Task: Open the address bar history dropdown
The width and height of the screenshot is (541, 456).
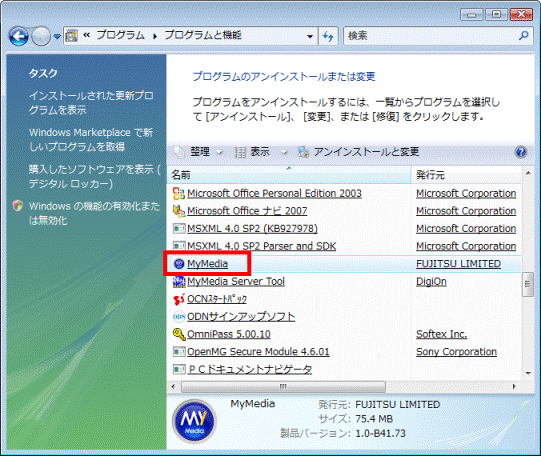Action: (x=310, y=36)
